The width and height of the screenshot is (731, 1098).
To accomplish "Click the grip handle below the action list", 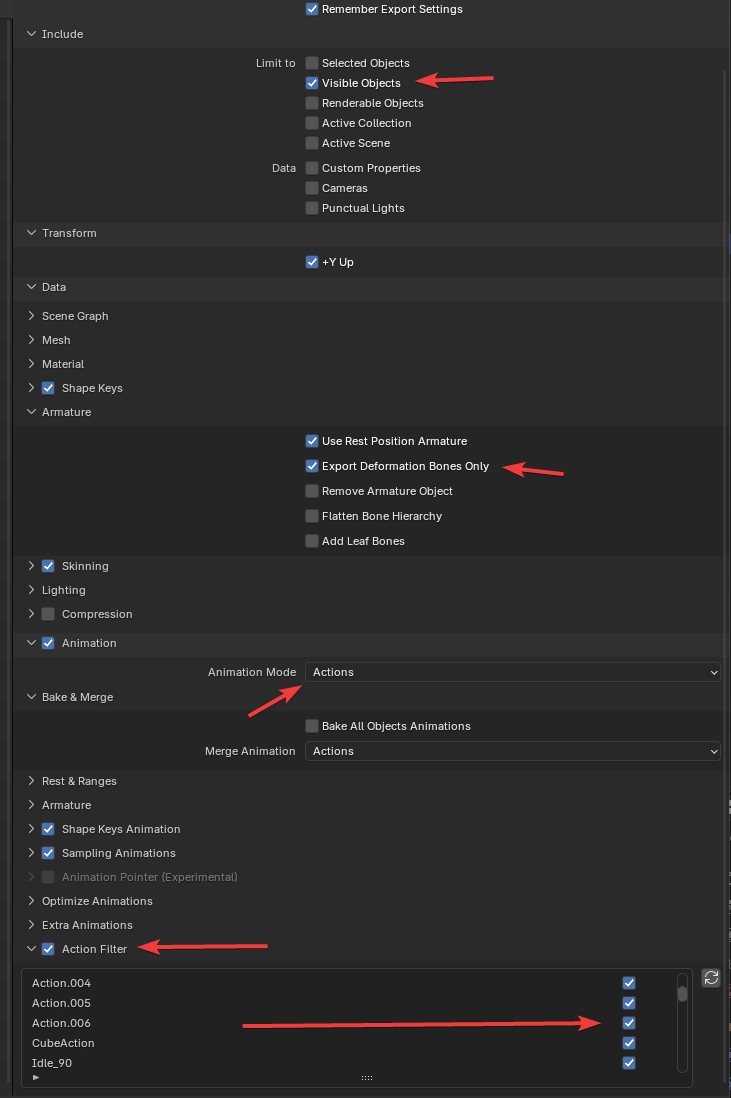I will [x=367, y=1078].
